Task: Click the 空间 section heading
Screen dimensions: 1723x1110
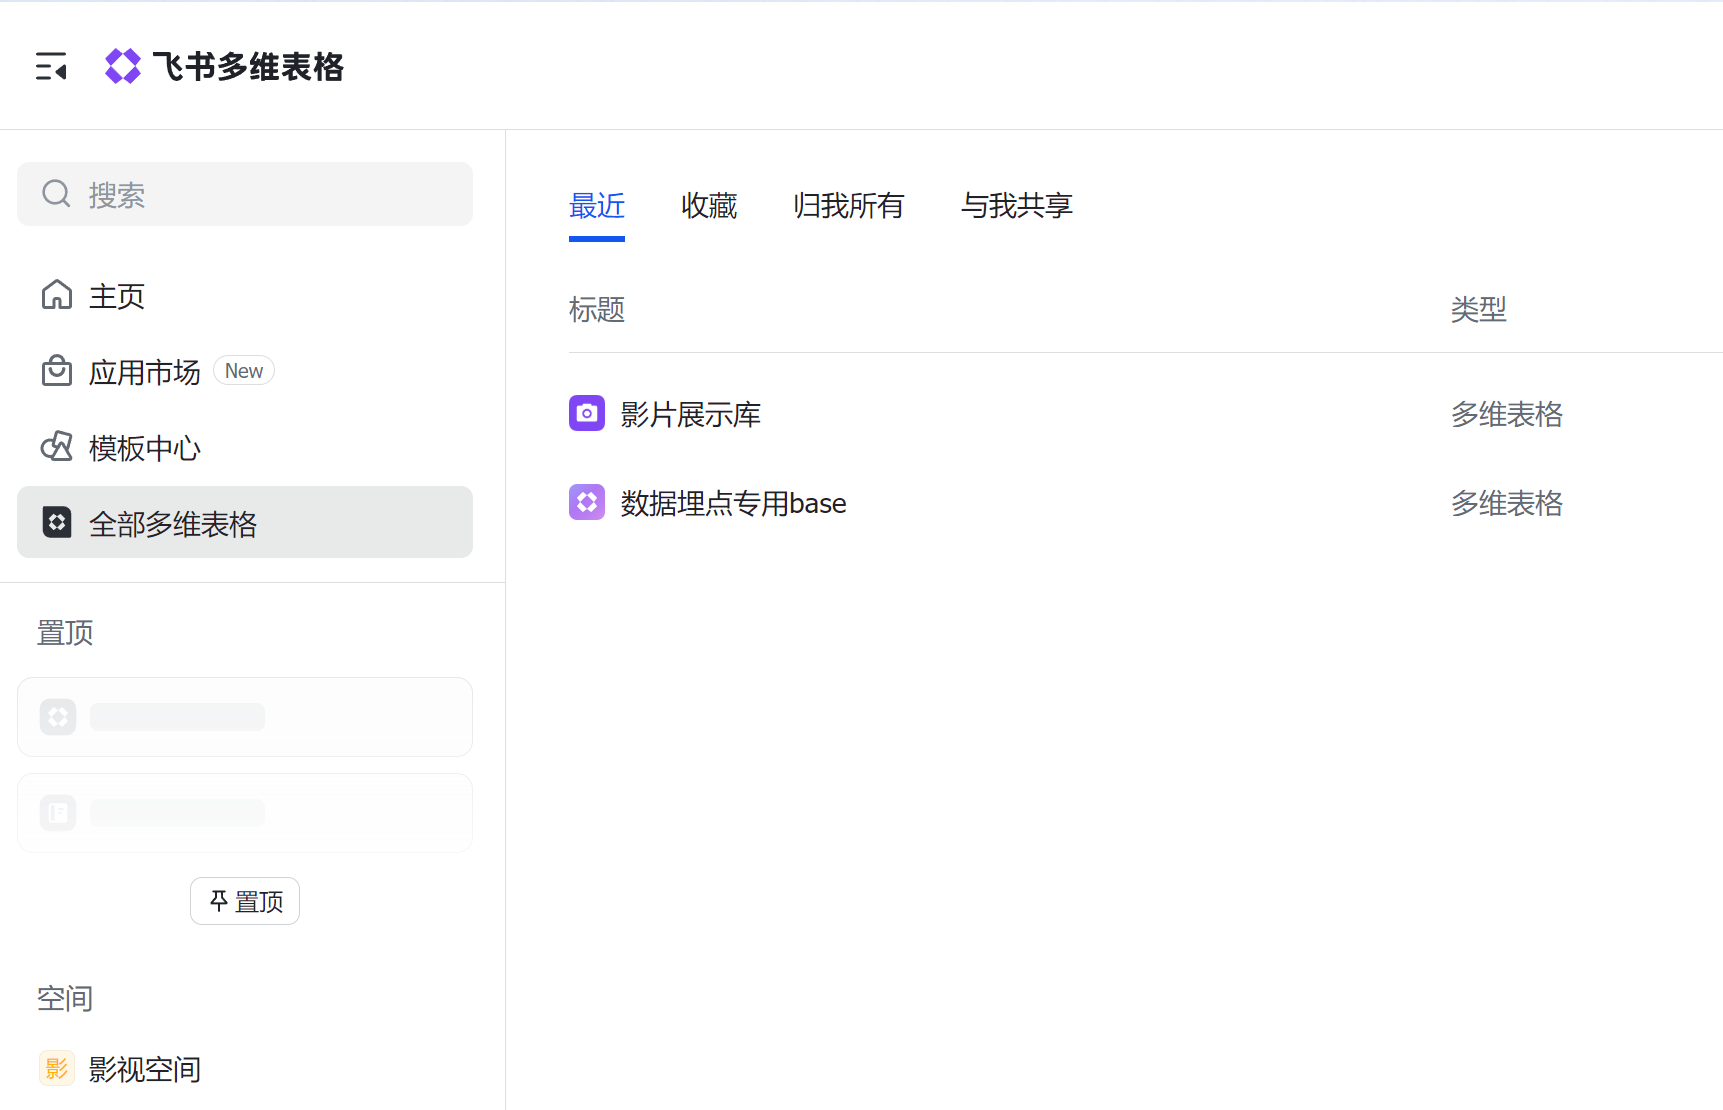Action: [65, 998]
